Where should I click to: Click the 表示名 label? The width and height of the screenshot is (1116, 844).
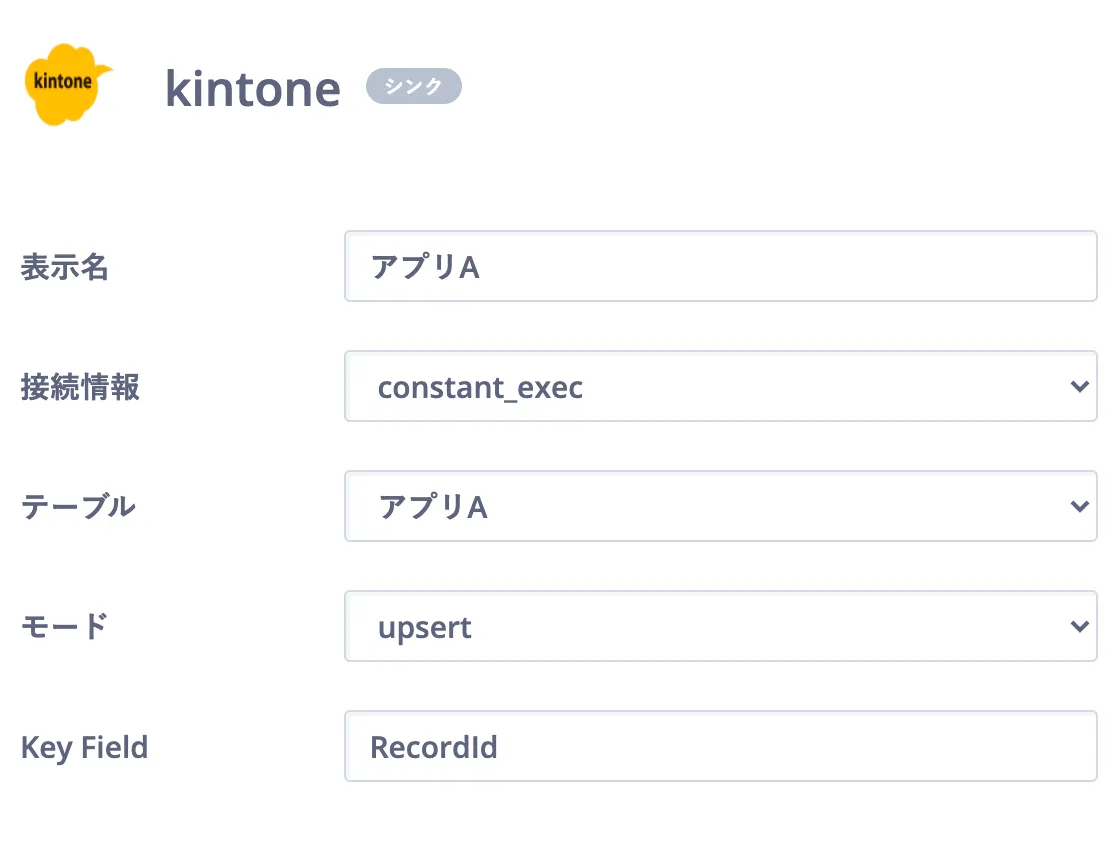point(64,267)
